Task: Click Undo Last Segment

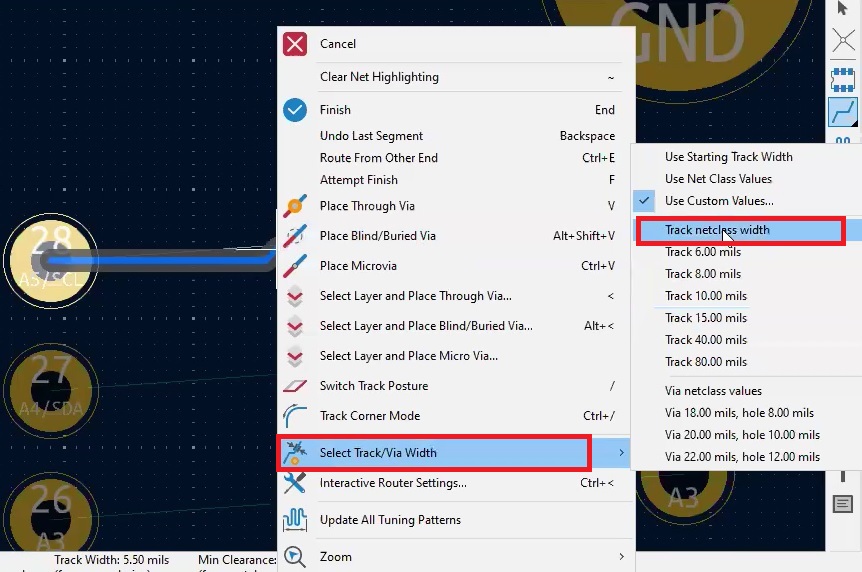Action: click(371, 136)
